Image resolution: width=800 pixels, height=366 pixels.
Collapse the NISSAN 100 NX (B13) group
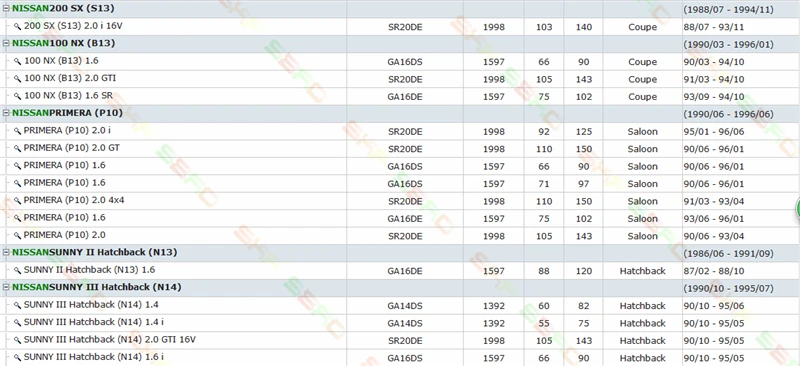coord(7,43)
